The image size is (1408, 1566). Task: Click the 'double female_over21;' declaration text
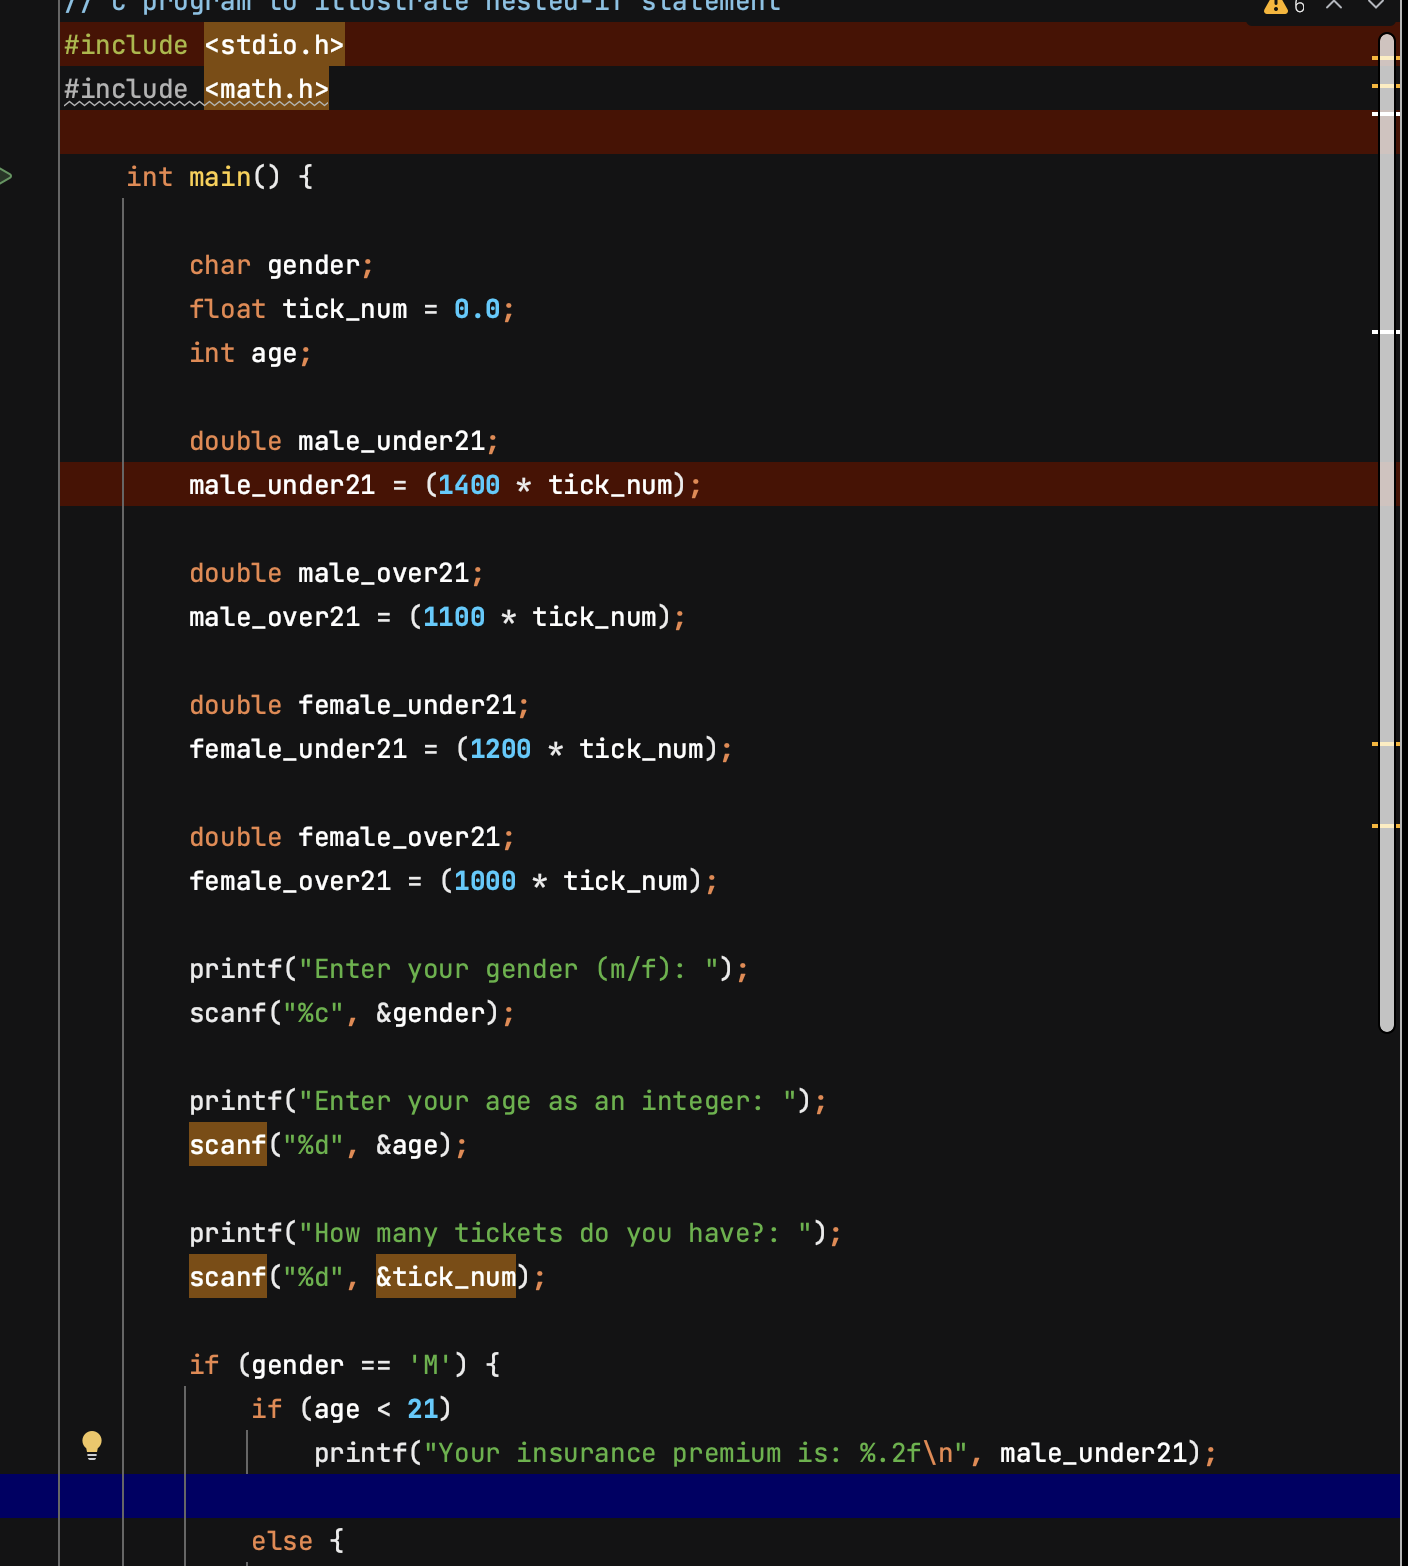(352, 837)
